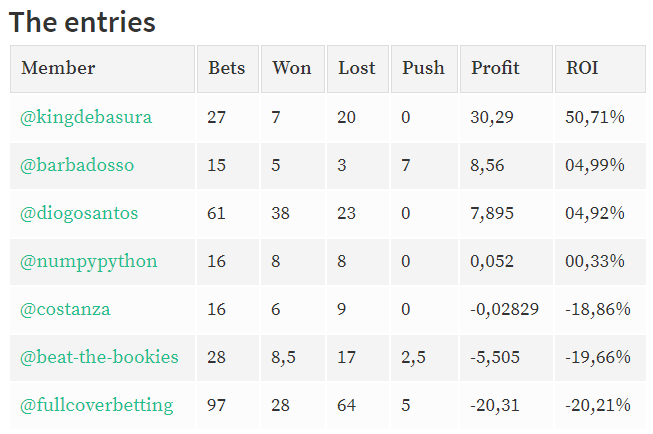Open the @beat-the-bookies member link
Screen dimensions: 653x434
(99, 357)
